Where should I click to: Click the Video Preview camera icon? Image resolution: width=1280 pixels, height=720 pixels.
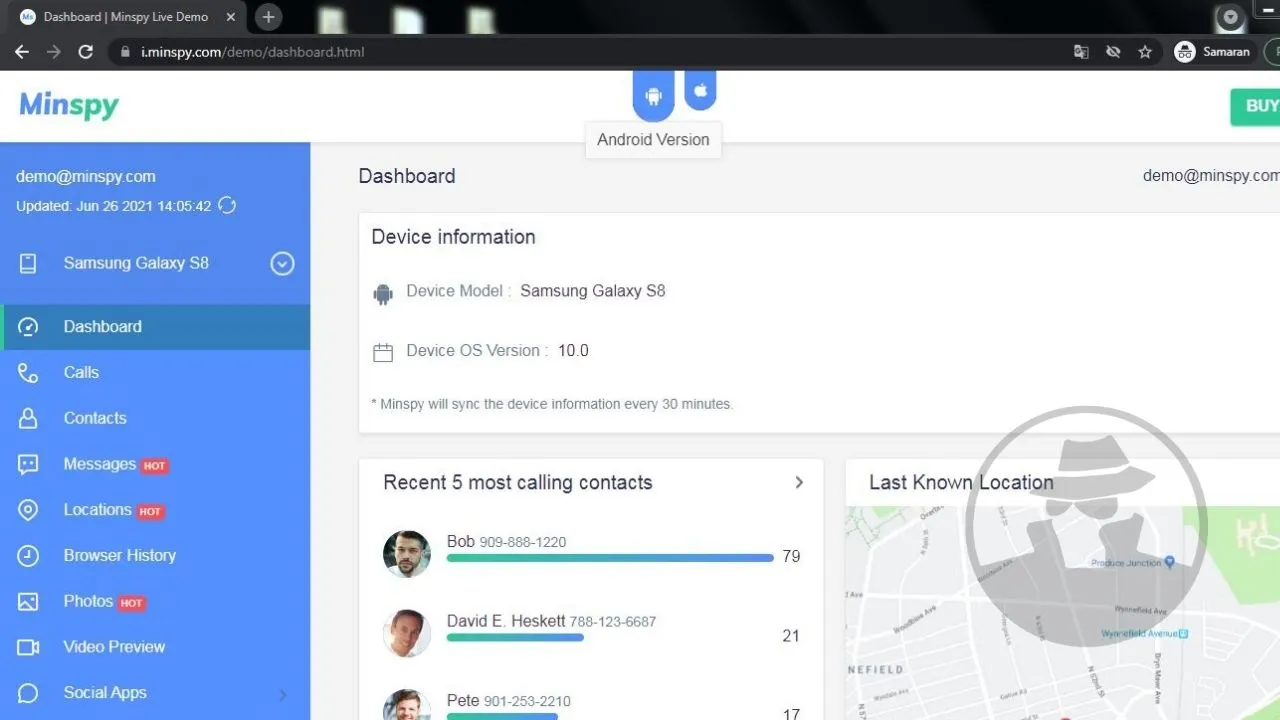(x=28, y=648)
